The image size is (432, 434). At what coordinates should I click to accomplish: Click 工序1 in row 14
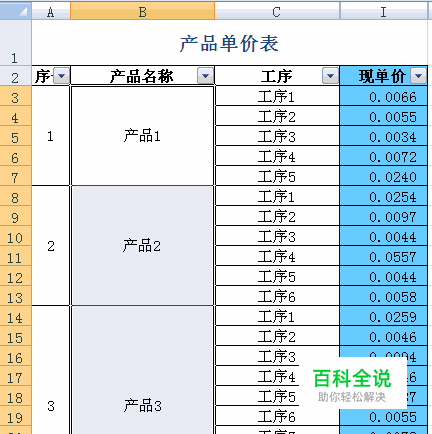pyautogui.click(x=277, y=316)
